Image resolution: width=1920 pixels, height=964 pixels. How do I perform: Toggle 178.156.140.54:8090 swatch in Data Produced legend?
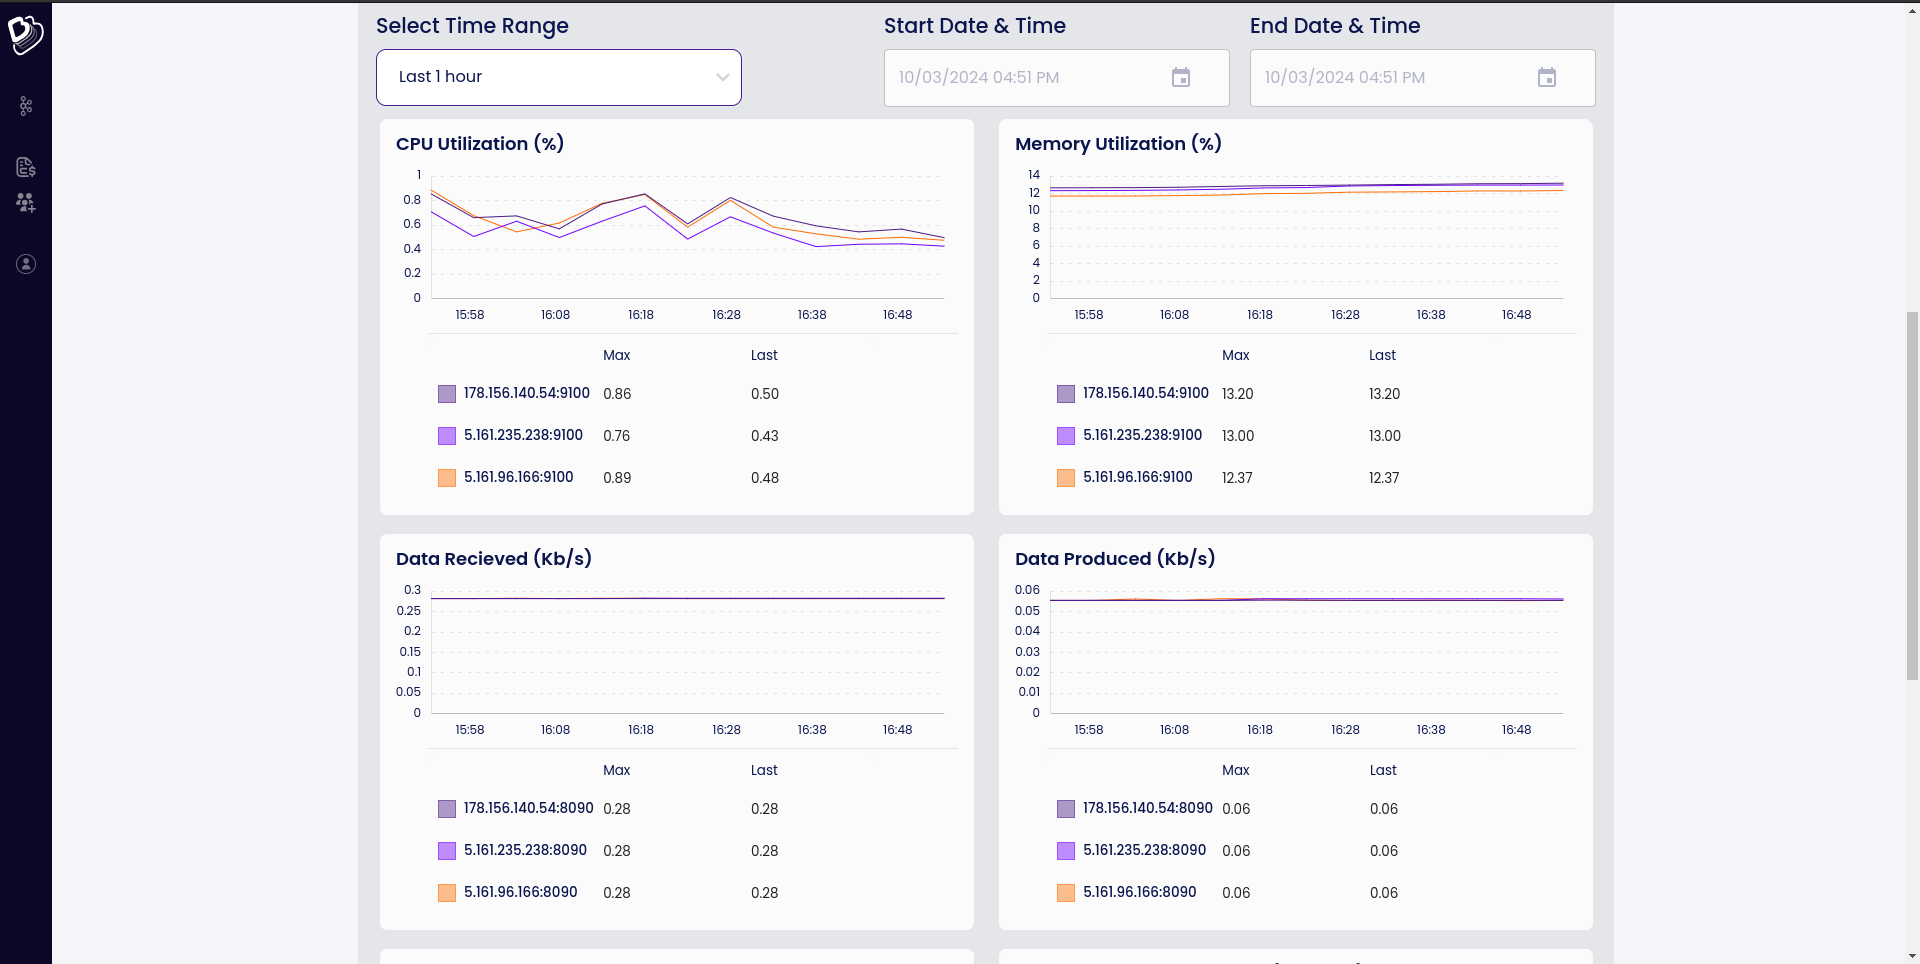point(1066,809)
